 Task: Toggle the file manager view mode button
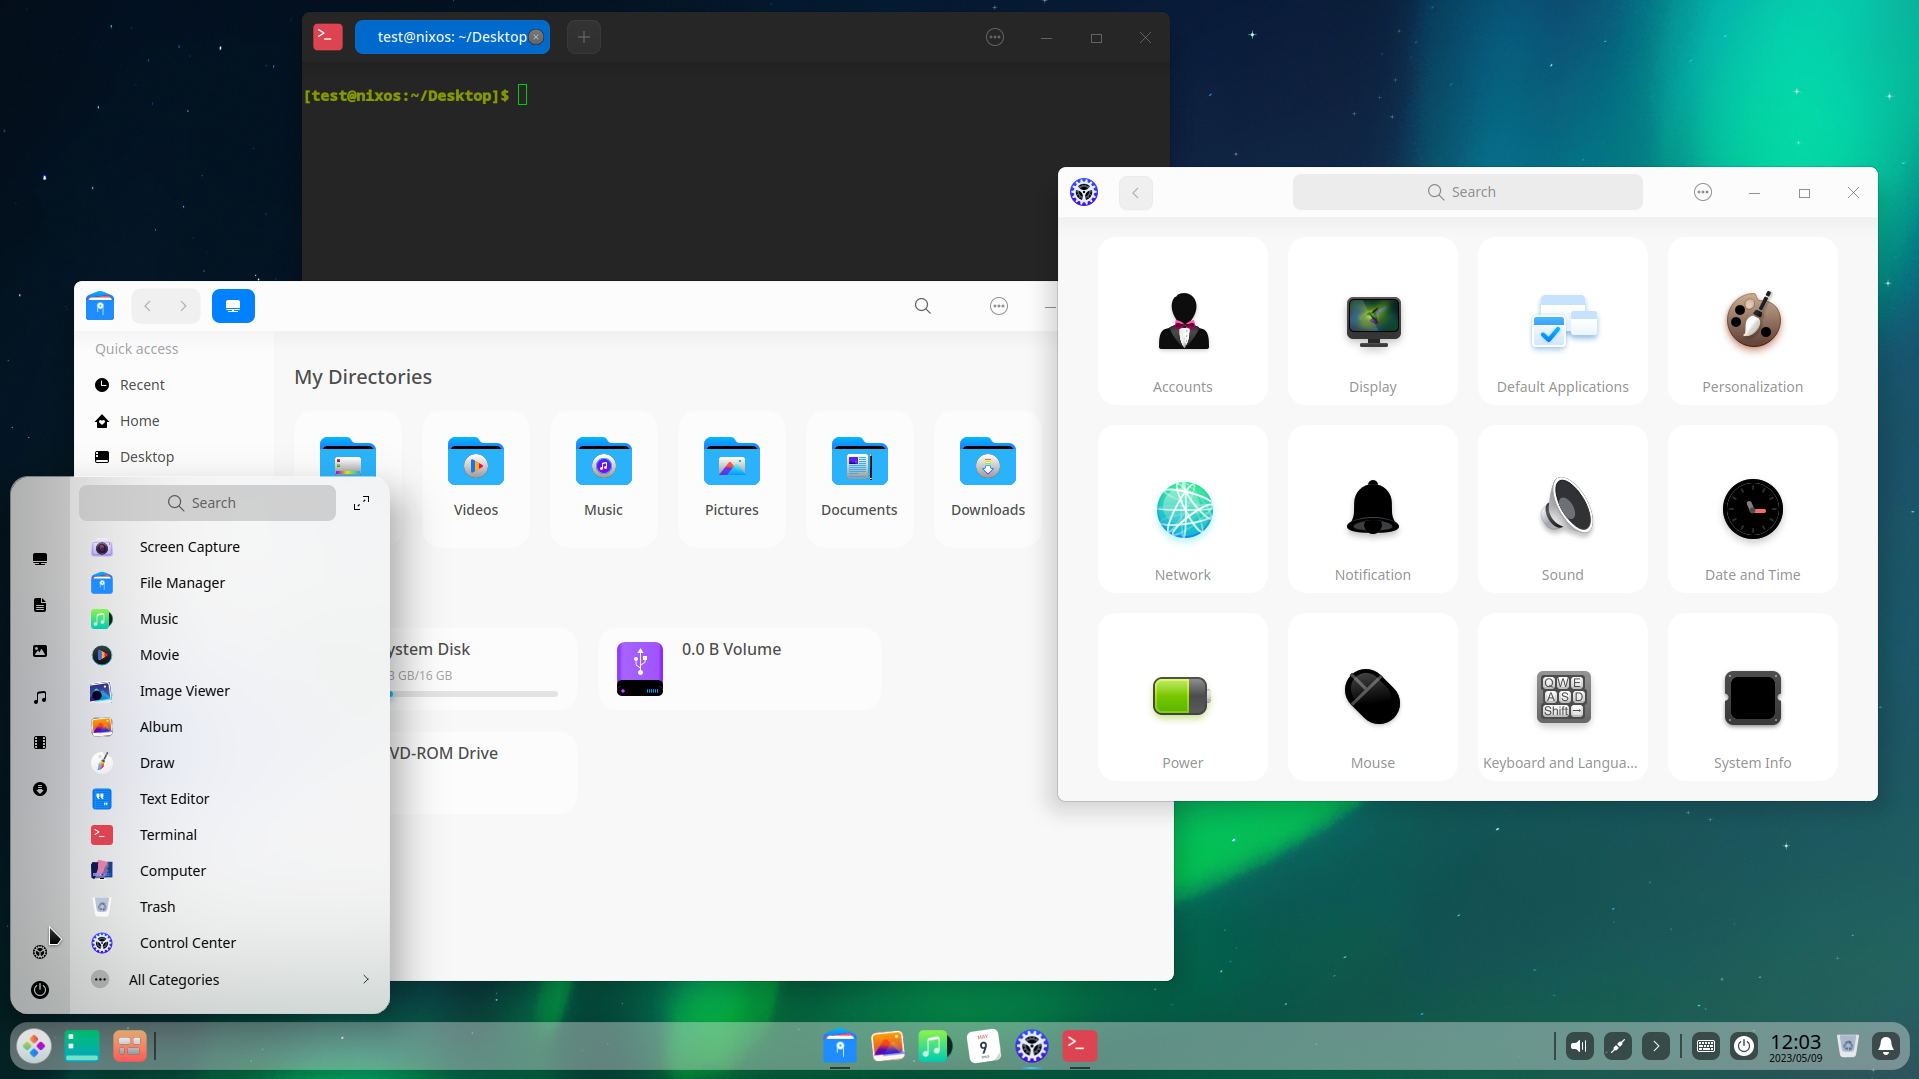click(233, 306)
